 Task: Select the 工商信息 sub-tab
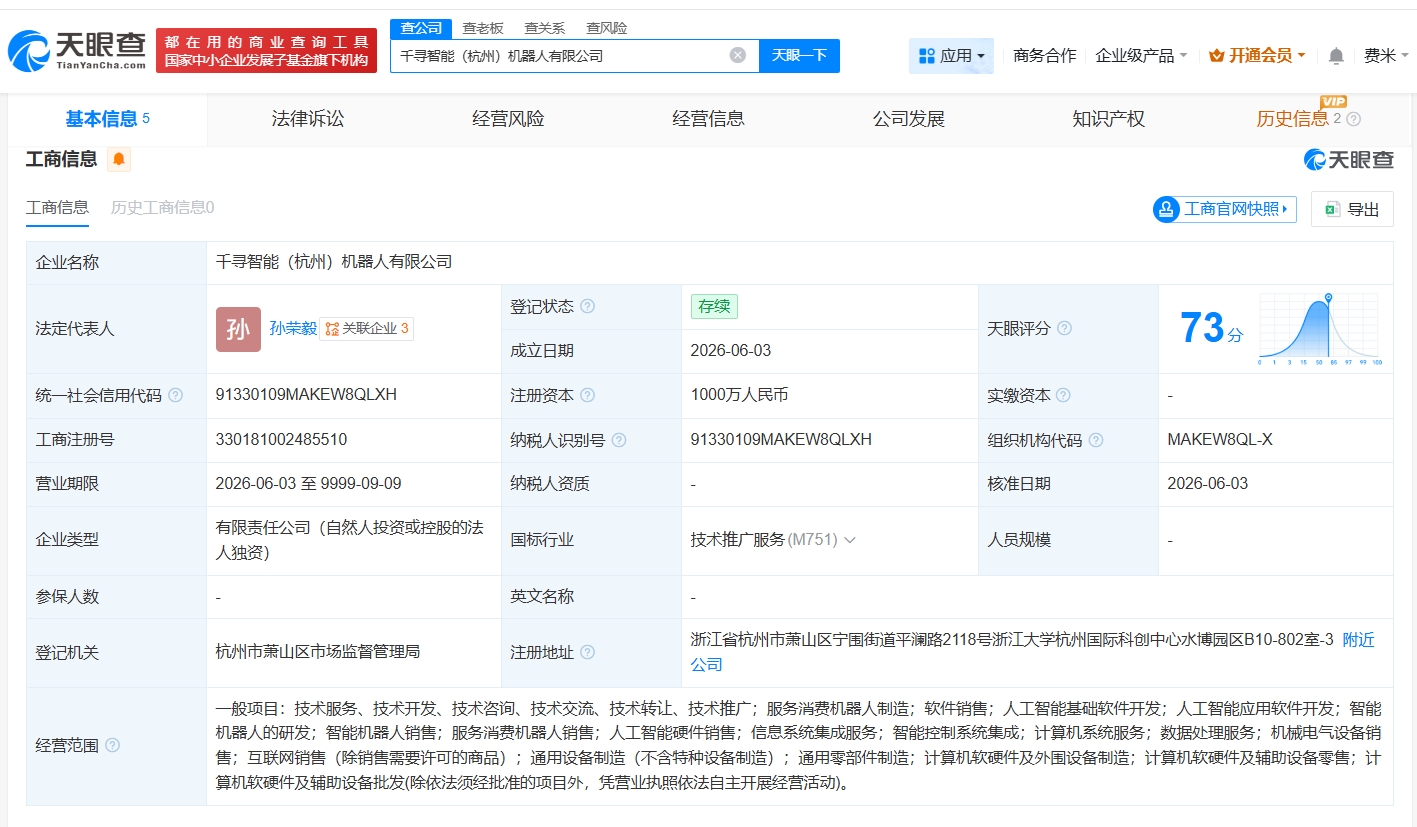pos(57,207)
